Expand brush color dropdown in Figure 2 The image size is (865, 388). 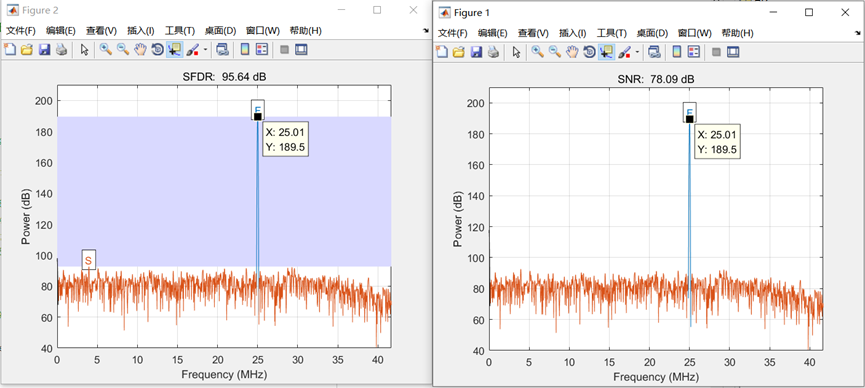(205, 50)
